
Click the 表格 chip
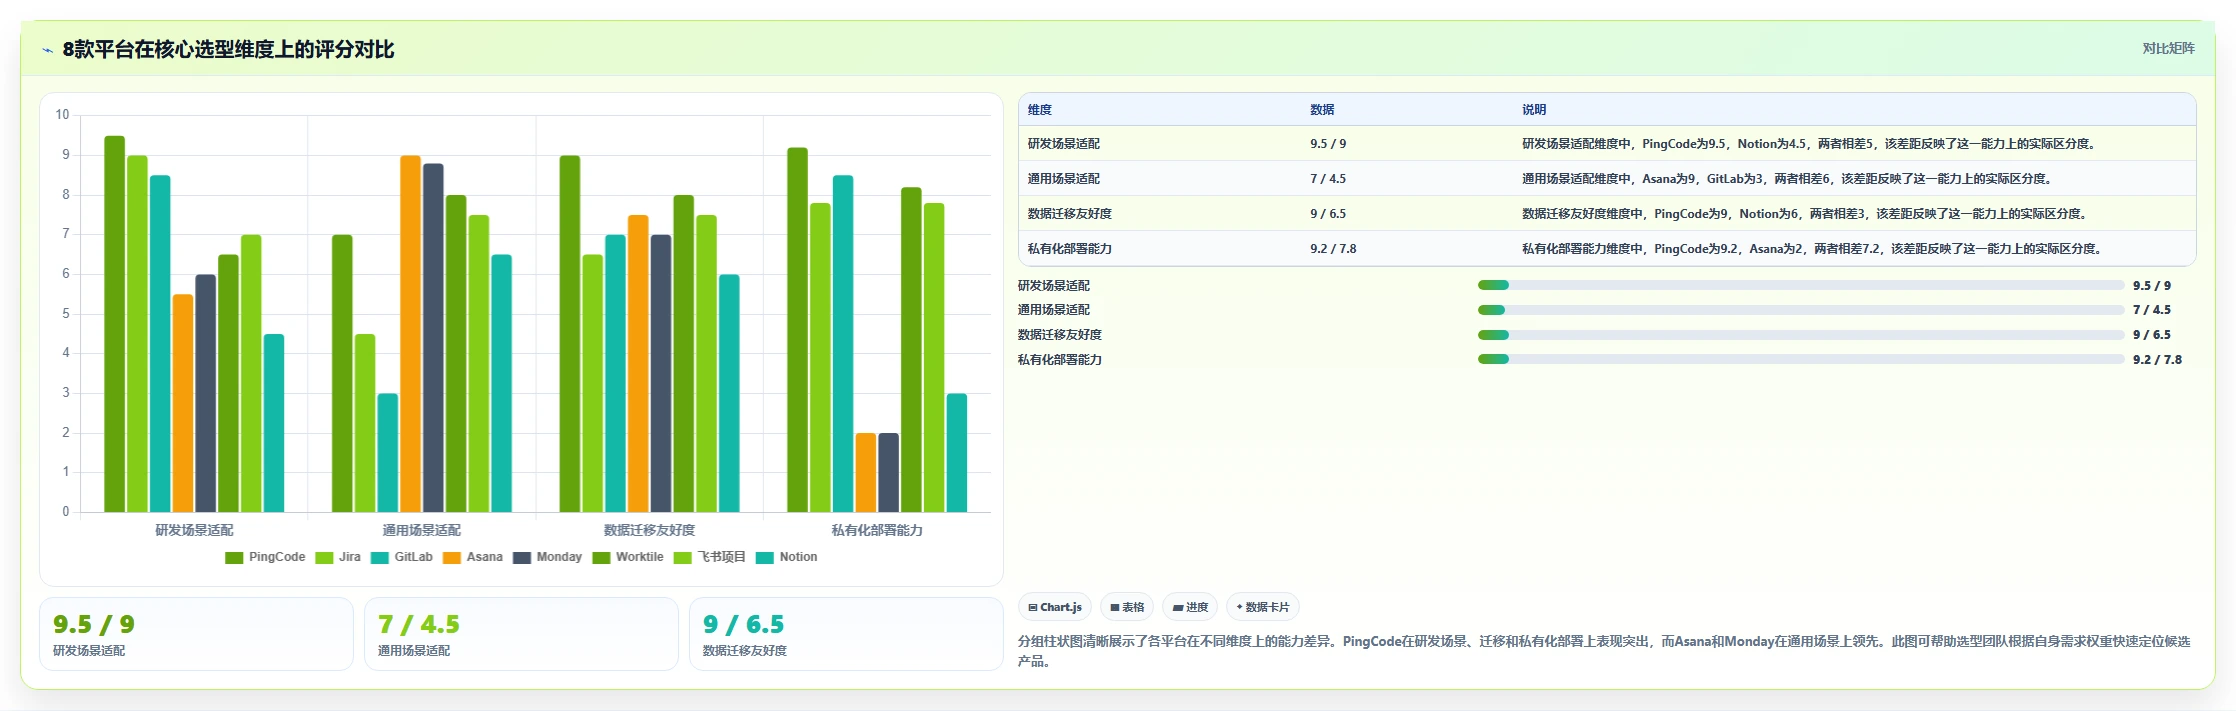pos(1127,607)
